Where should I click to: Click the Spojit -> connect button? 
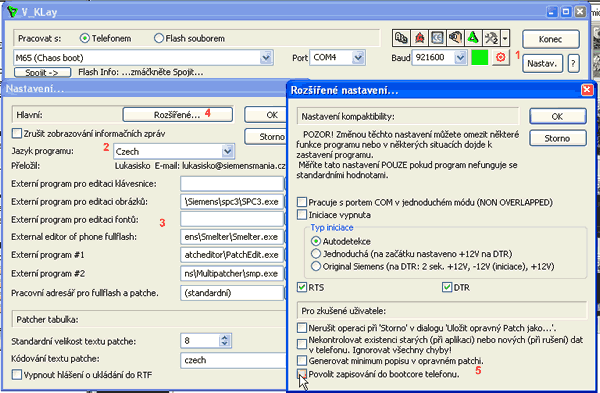(42, 72)
